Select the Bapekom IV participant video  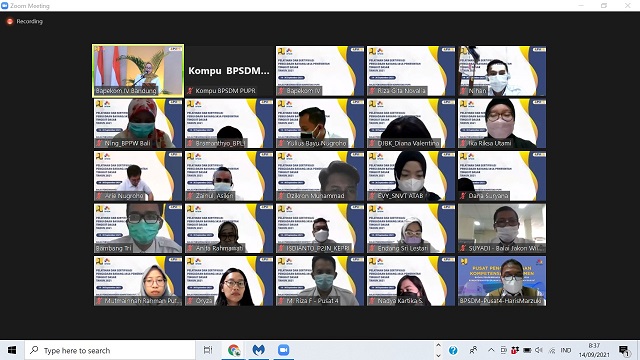(320, 71)
